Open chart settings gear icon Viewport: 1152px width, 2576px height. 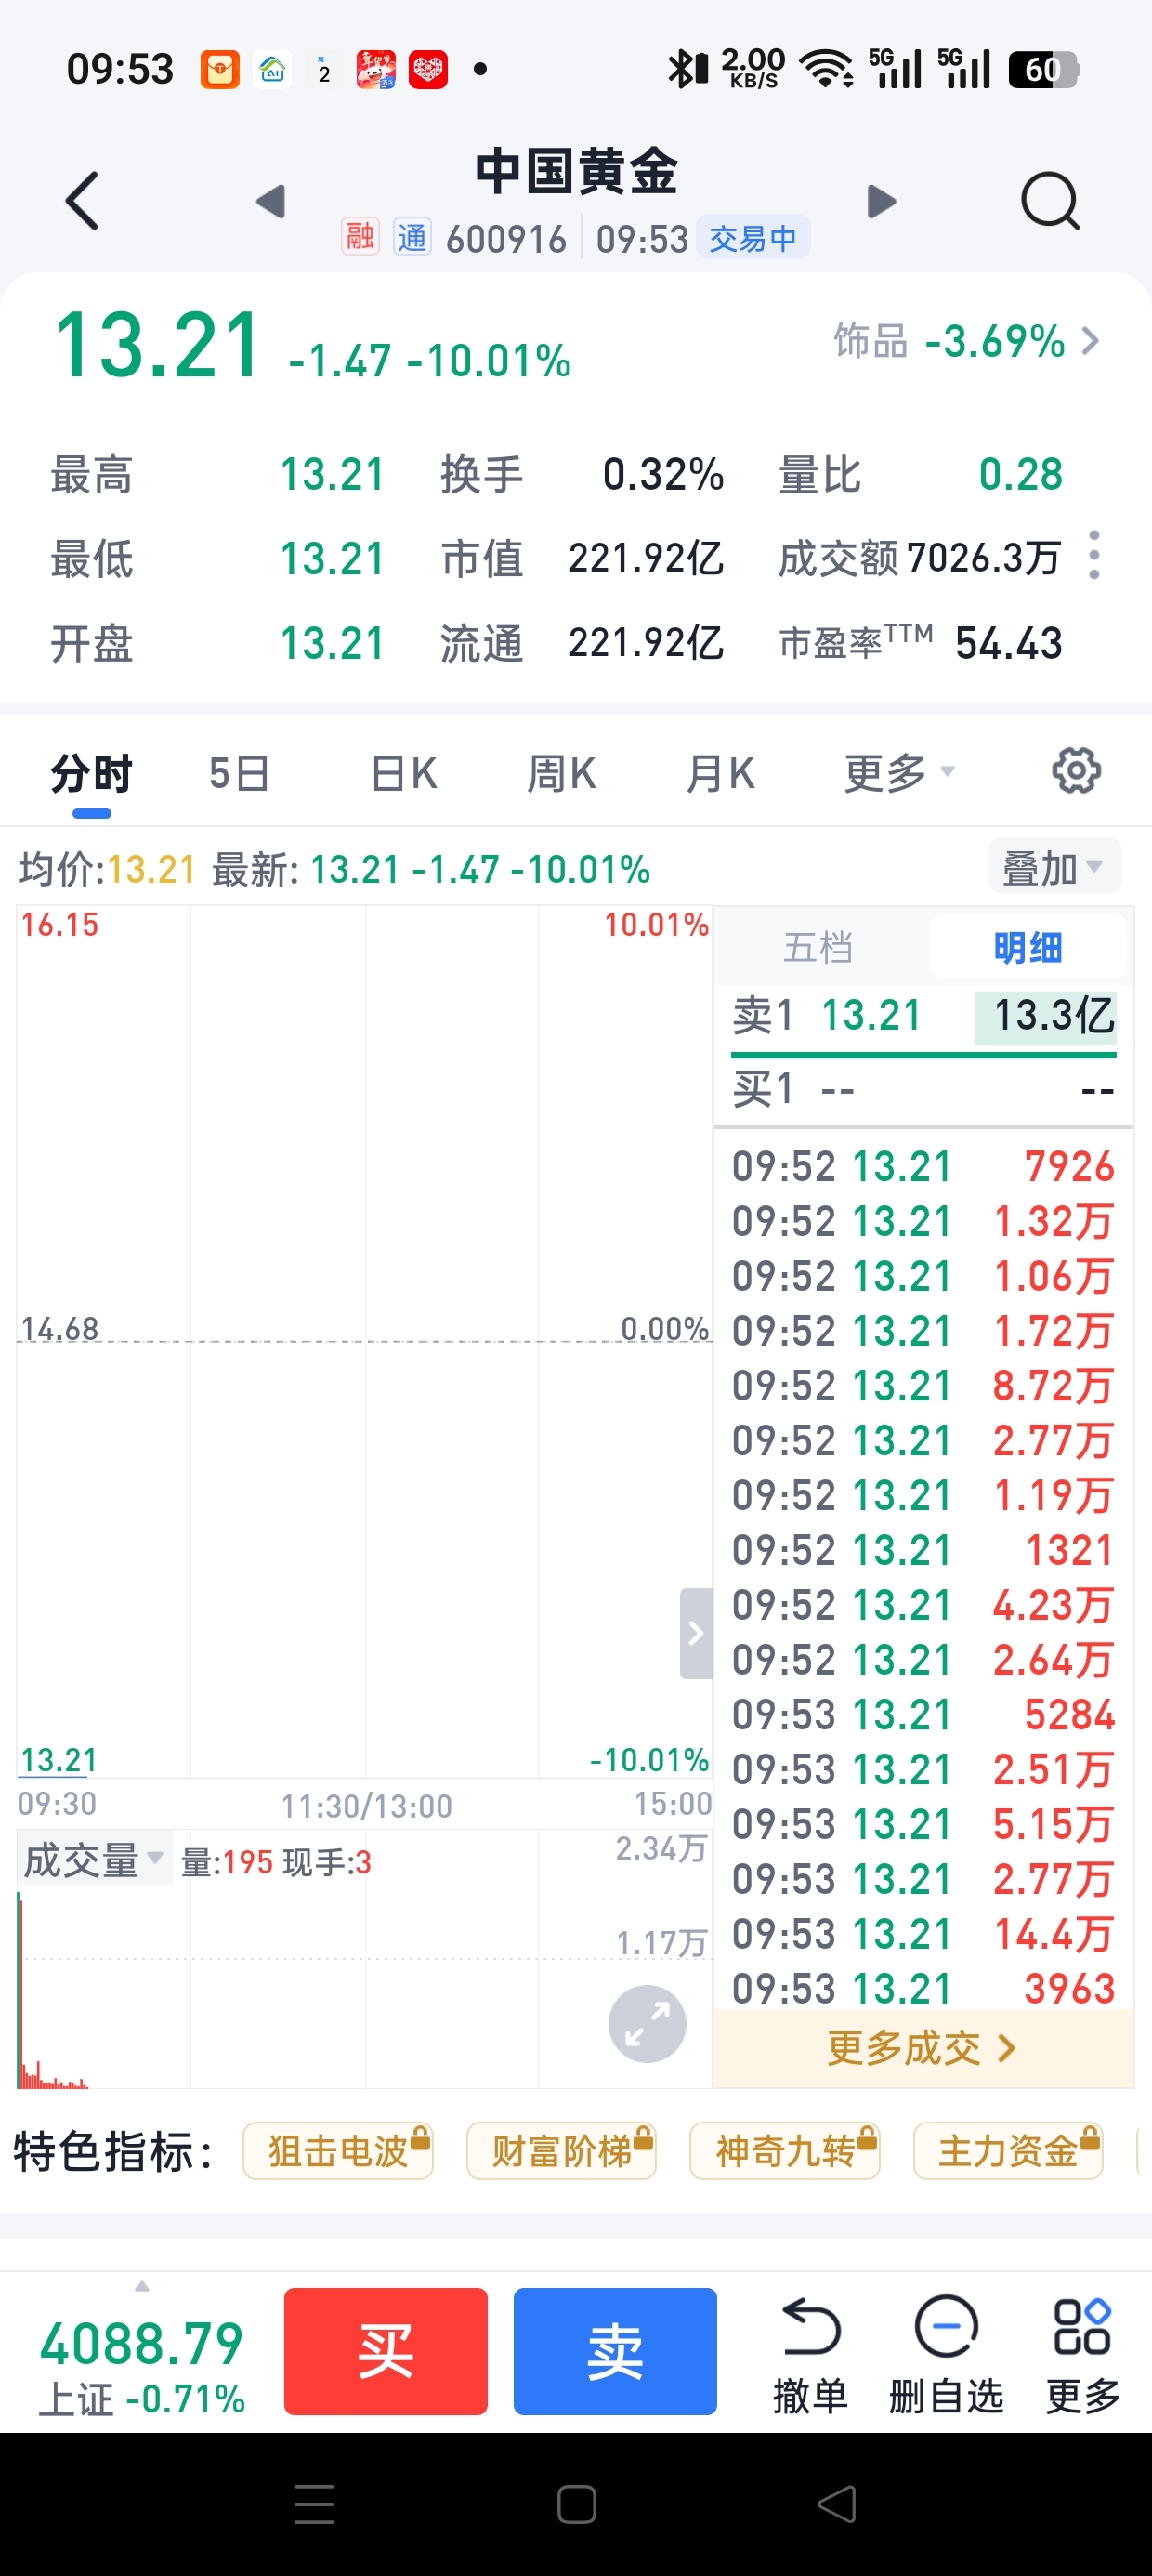point(1076,771)
